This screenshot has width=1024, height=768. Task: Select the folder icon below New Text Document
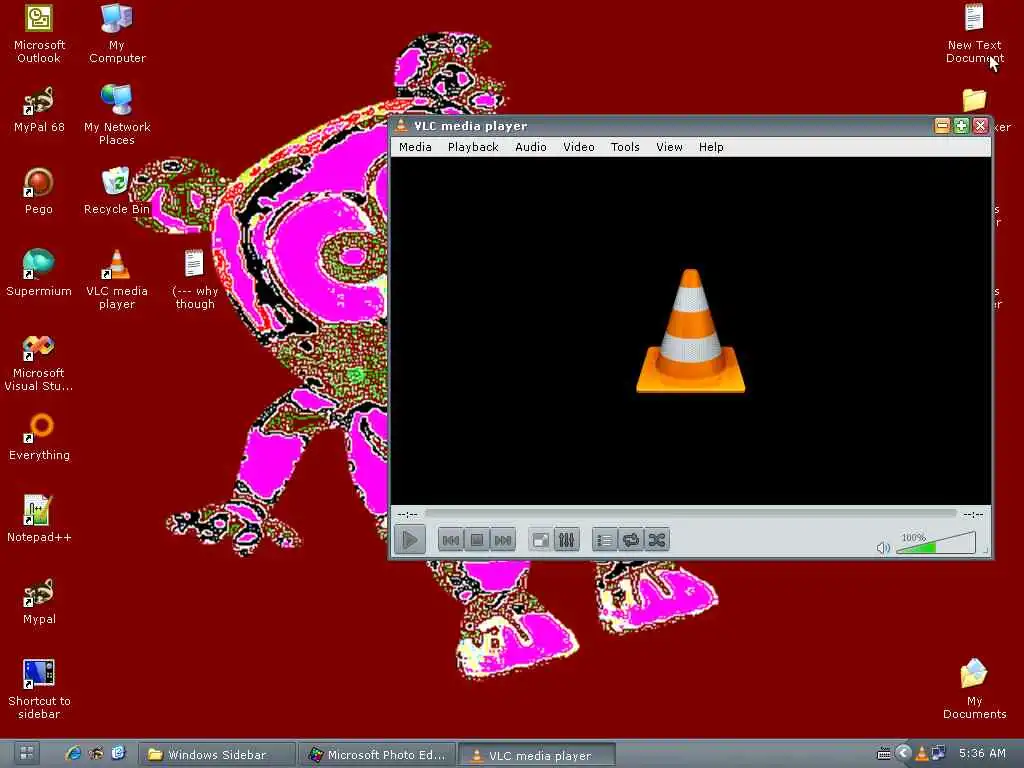[974, 101]
